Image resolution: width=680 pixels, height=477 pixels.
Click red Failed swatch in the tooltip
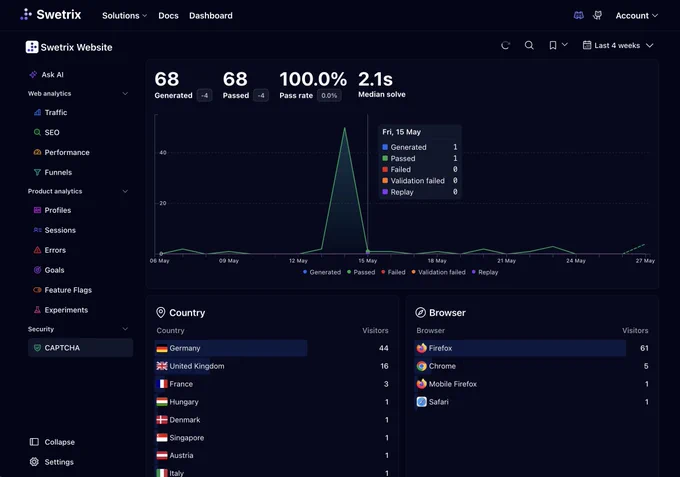[385, 169]
